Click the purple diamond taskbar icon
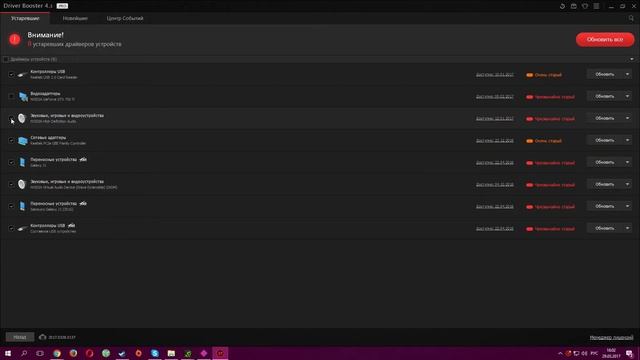This screenshot has width=640, height=360. (204, 353)
